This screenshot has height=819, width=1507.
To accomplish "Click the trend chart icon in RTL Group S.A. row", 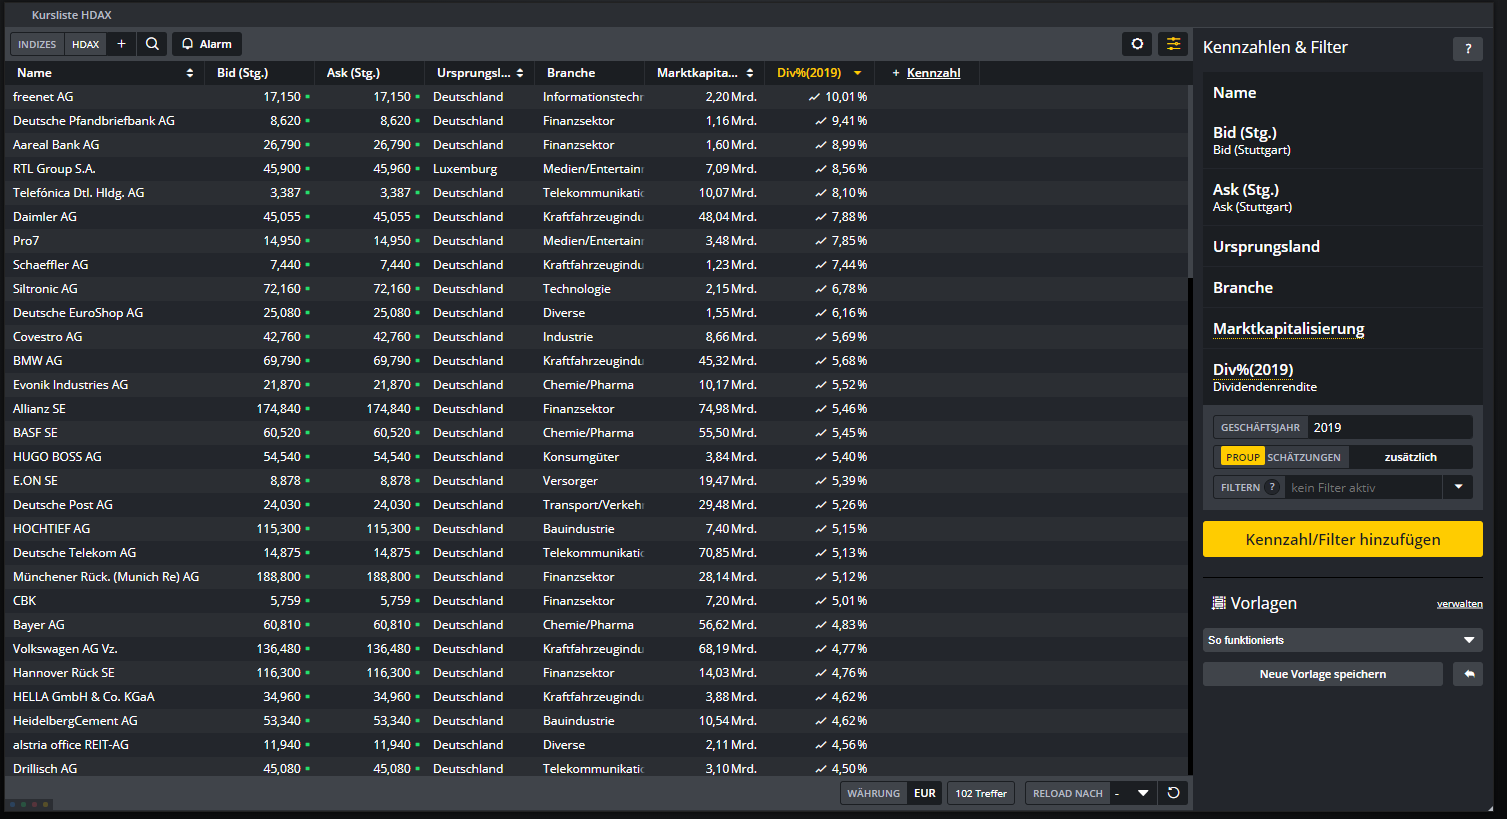I will click(x=821, y=169).
